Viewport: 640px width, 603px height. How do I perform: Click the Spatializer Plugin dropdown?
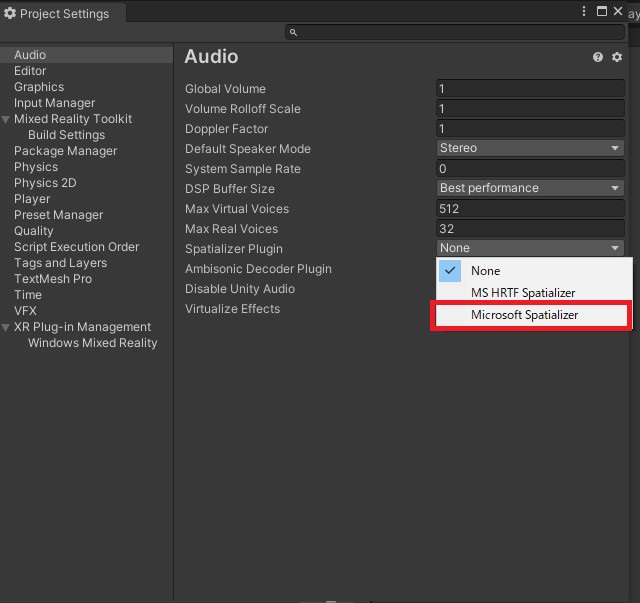coord(530,248)
